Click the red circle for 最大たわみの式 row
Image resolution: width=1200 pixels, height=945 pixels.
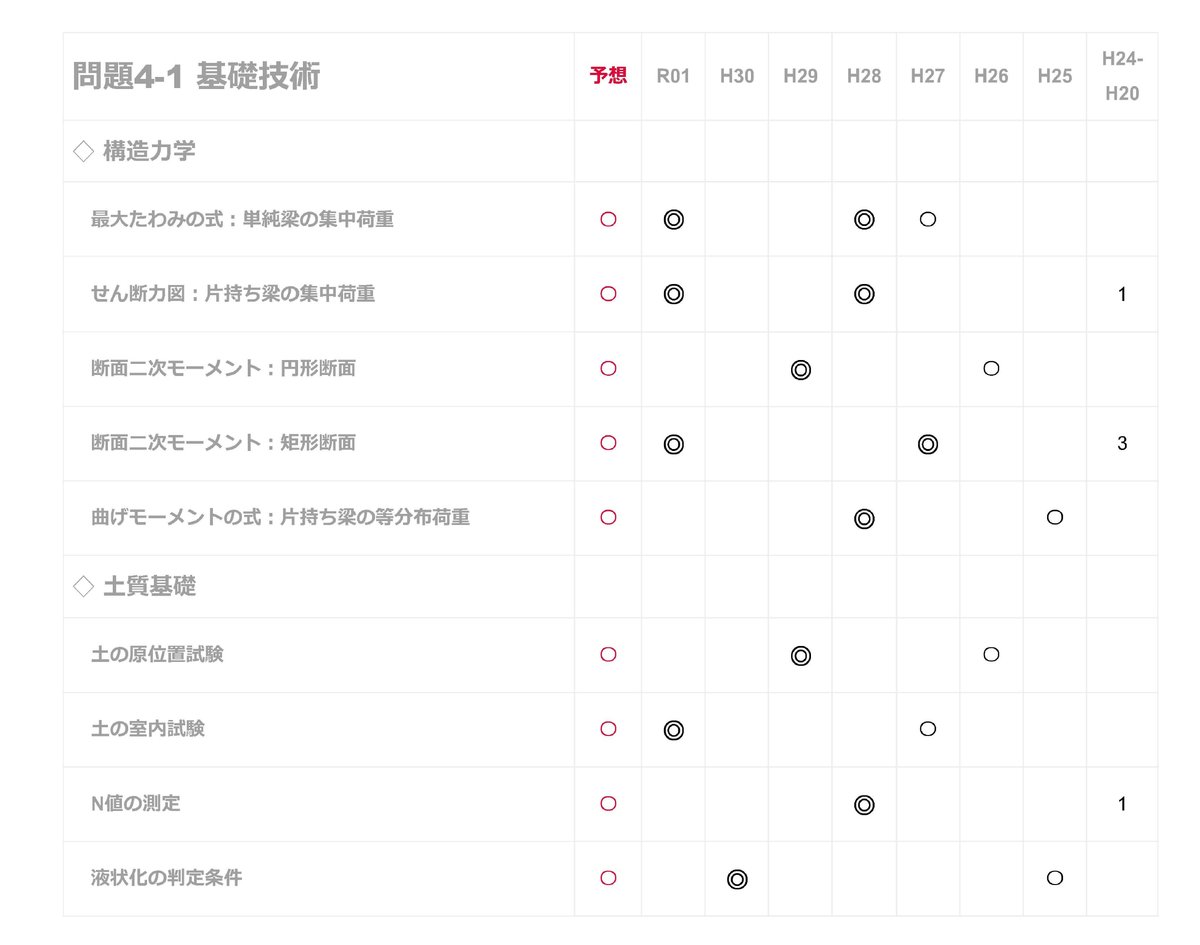pos(608,220)
